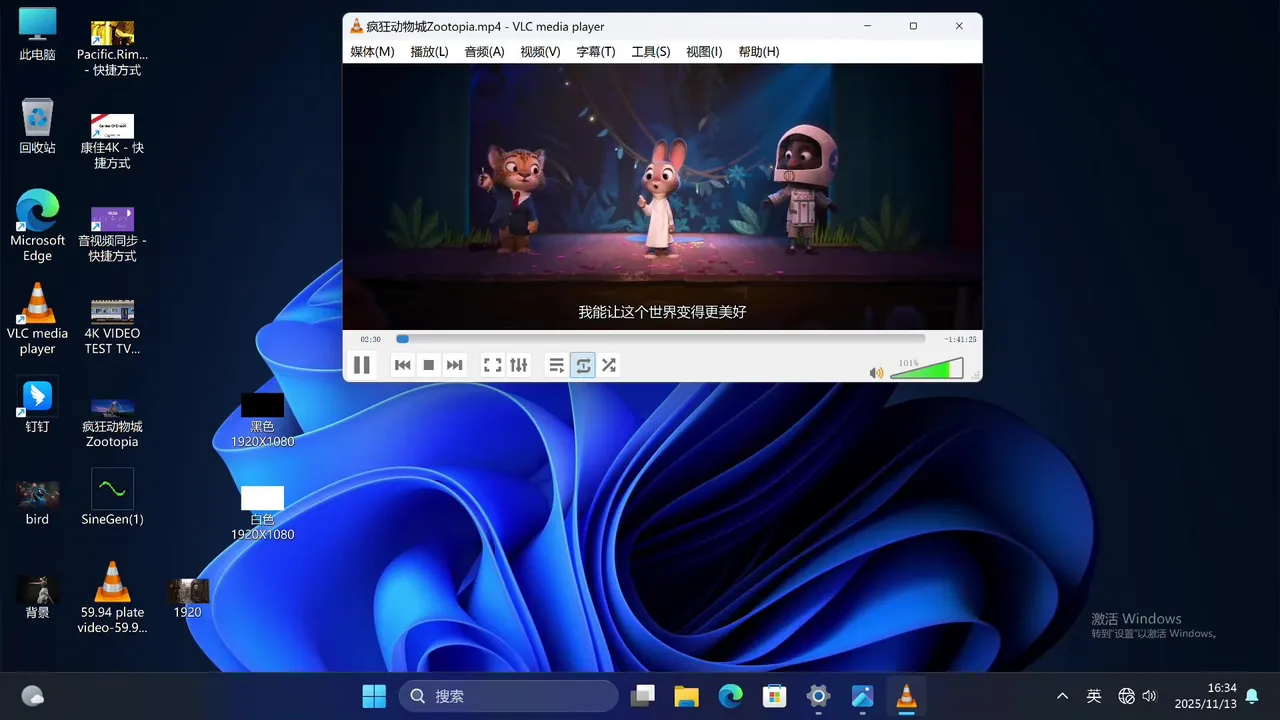Image resolution: width=1280 pixels, height=720 pixels.
Task: Open Edge from the taskbar
Action: click(730, 696)
